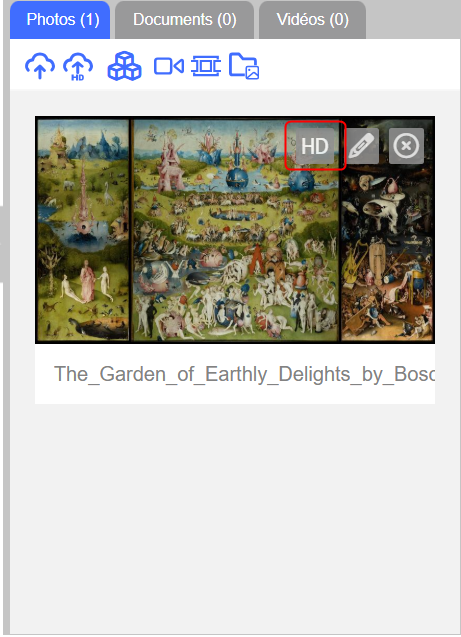The height and width of the screenshot is (637, 461).
Task: Open the 3D cubes model tool
Action: [x=124, y=66]
